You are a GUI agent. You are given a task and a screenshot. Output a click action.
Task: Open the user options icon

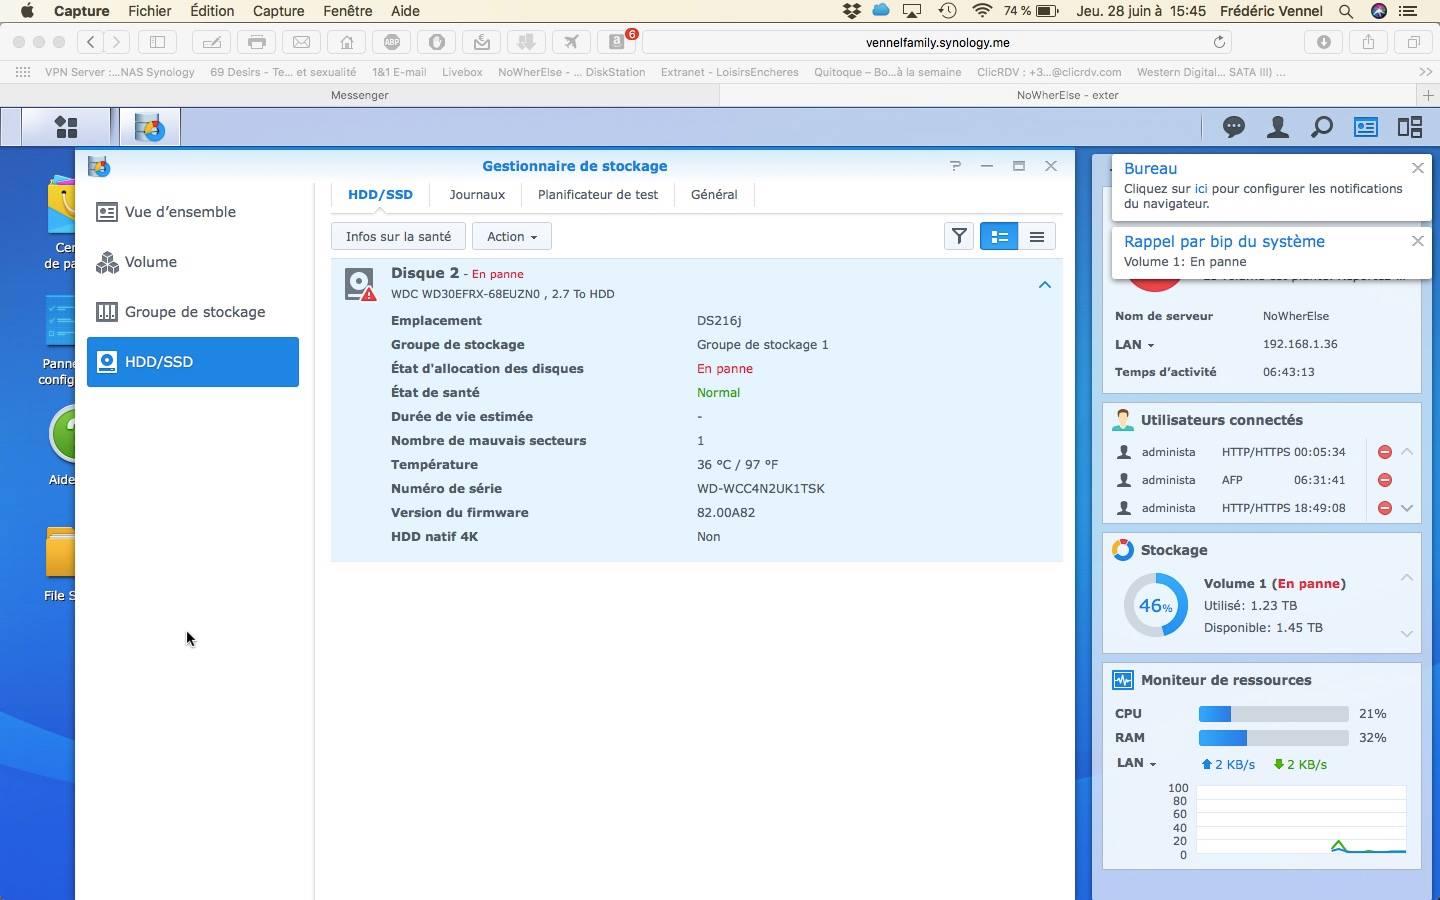1278,127
